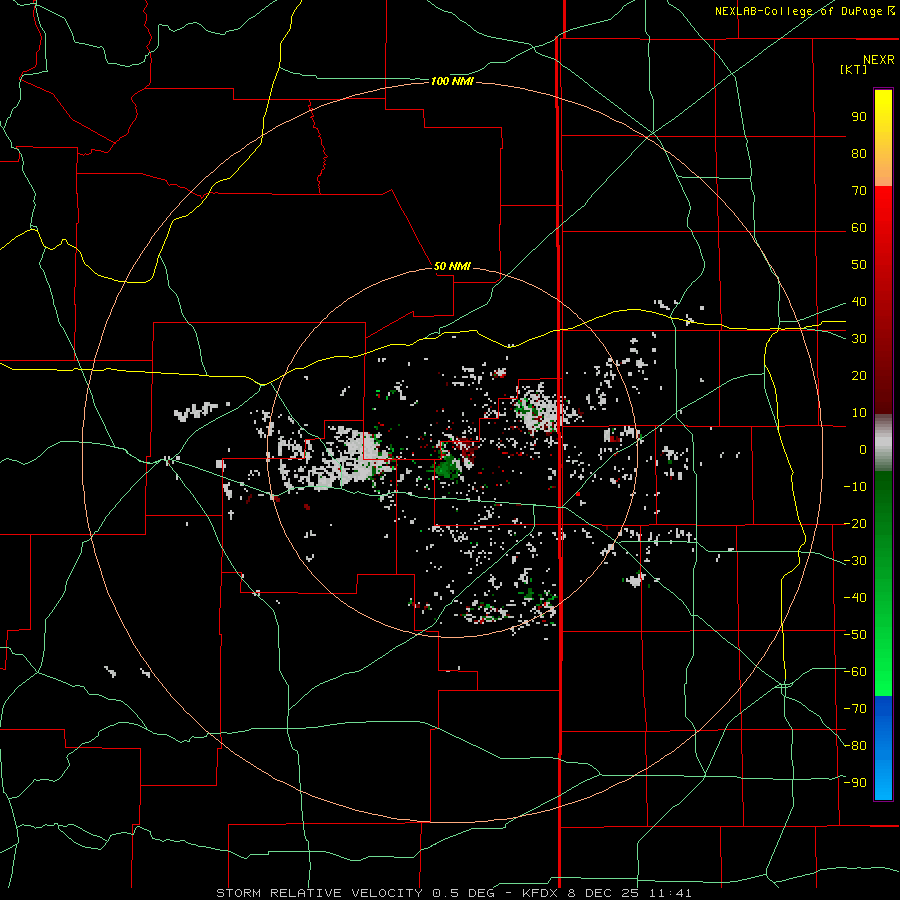Click the NEXR label above color scale
The image size is (900, 900).
tap(879, 60)
